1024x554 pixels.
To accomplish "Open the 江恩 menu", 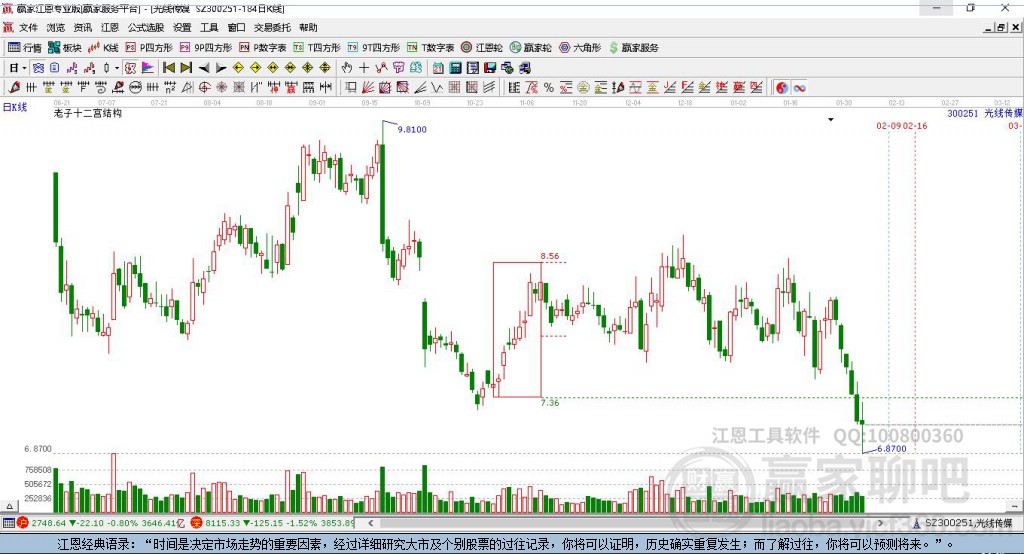I will click(x=110, y=27).
